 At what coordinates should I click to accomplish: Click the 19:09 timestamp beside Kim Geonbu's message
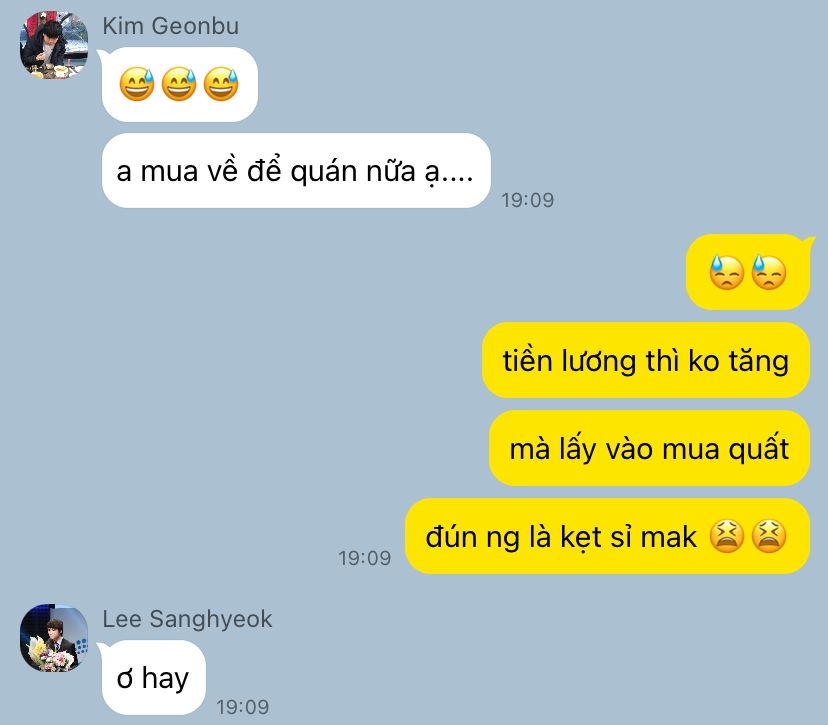528,200
